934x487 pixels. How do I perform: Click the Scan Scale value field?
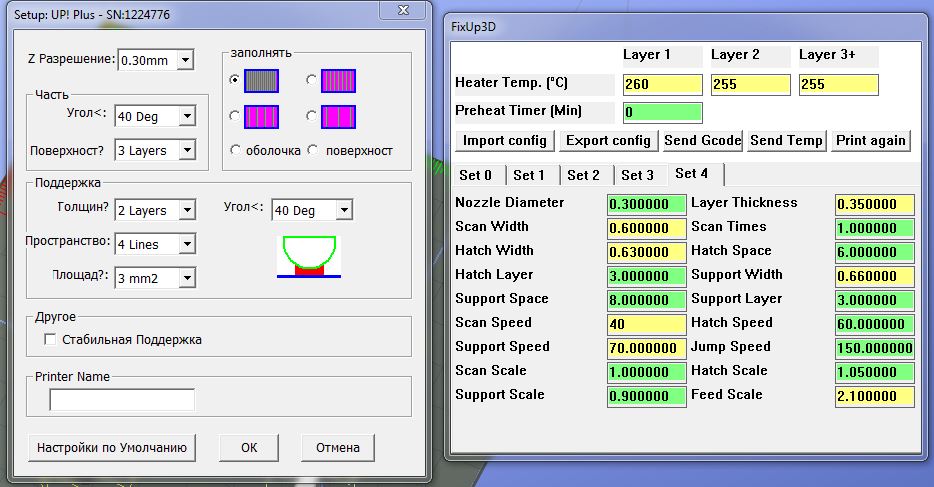click(647, 372)
